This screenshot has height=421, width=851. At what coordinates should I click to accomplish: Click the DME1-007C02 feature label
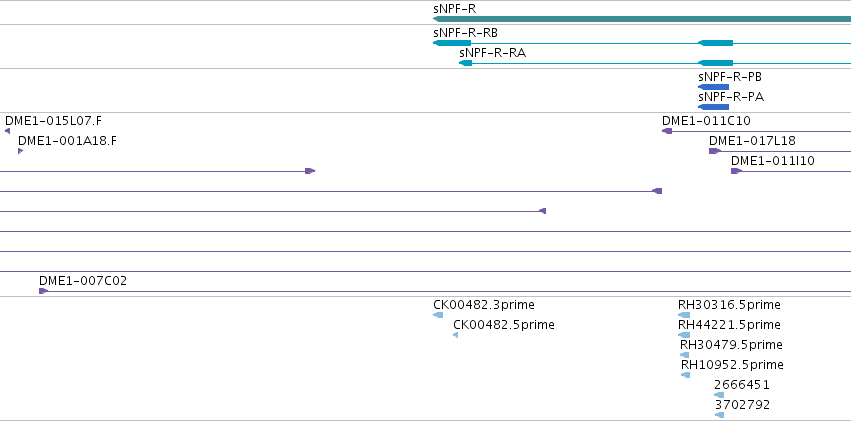tap(83, 281)
